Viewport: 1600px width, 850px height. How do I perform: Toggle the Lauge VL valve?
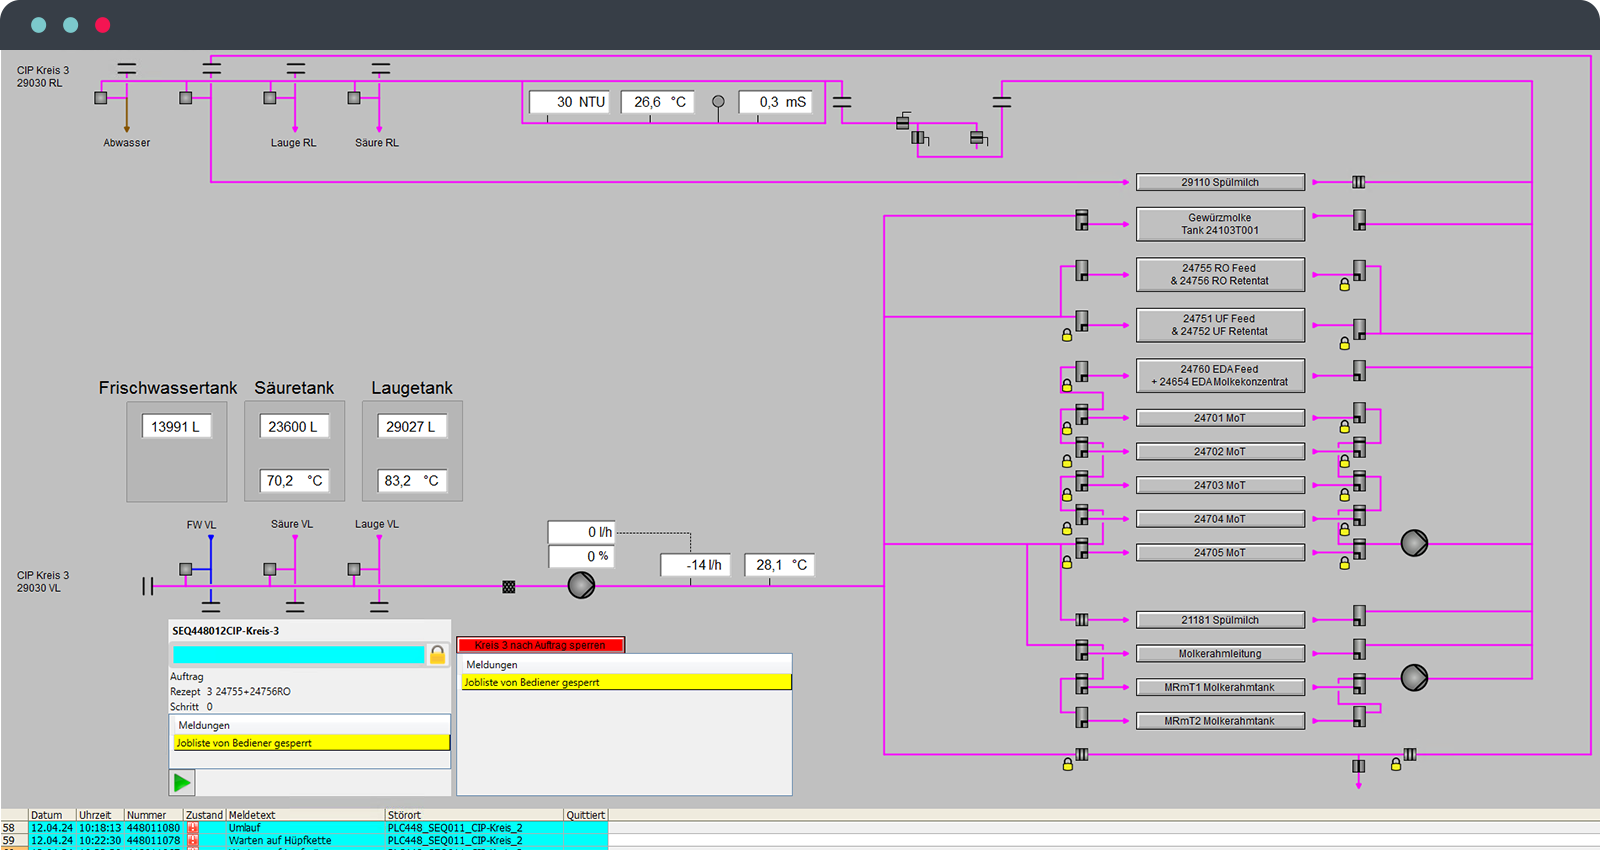click(354, 569)
